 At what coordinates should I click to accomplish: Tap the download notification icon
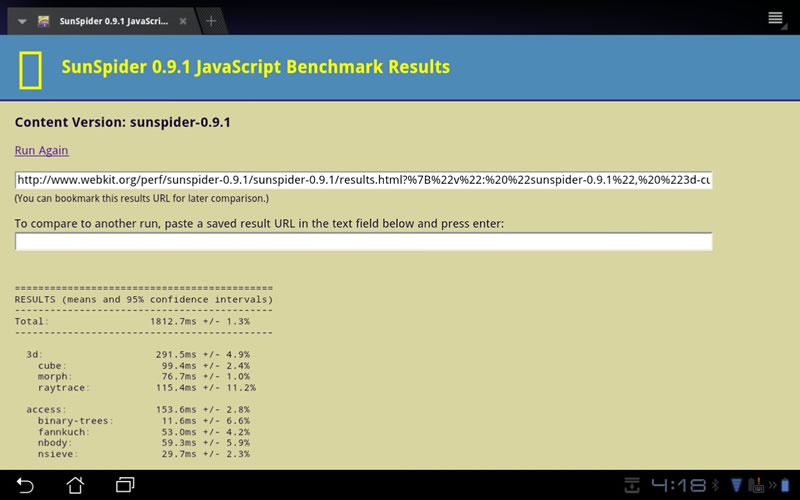click(x=632, y=485)
